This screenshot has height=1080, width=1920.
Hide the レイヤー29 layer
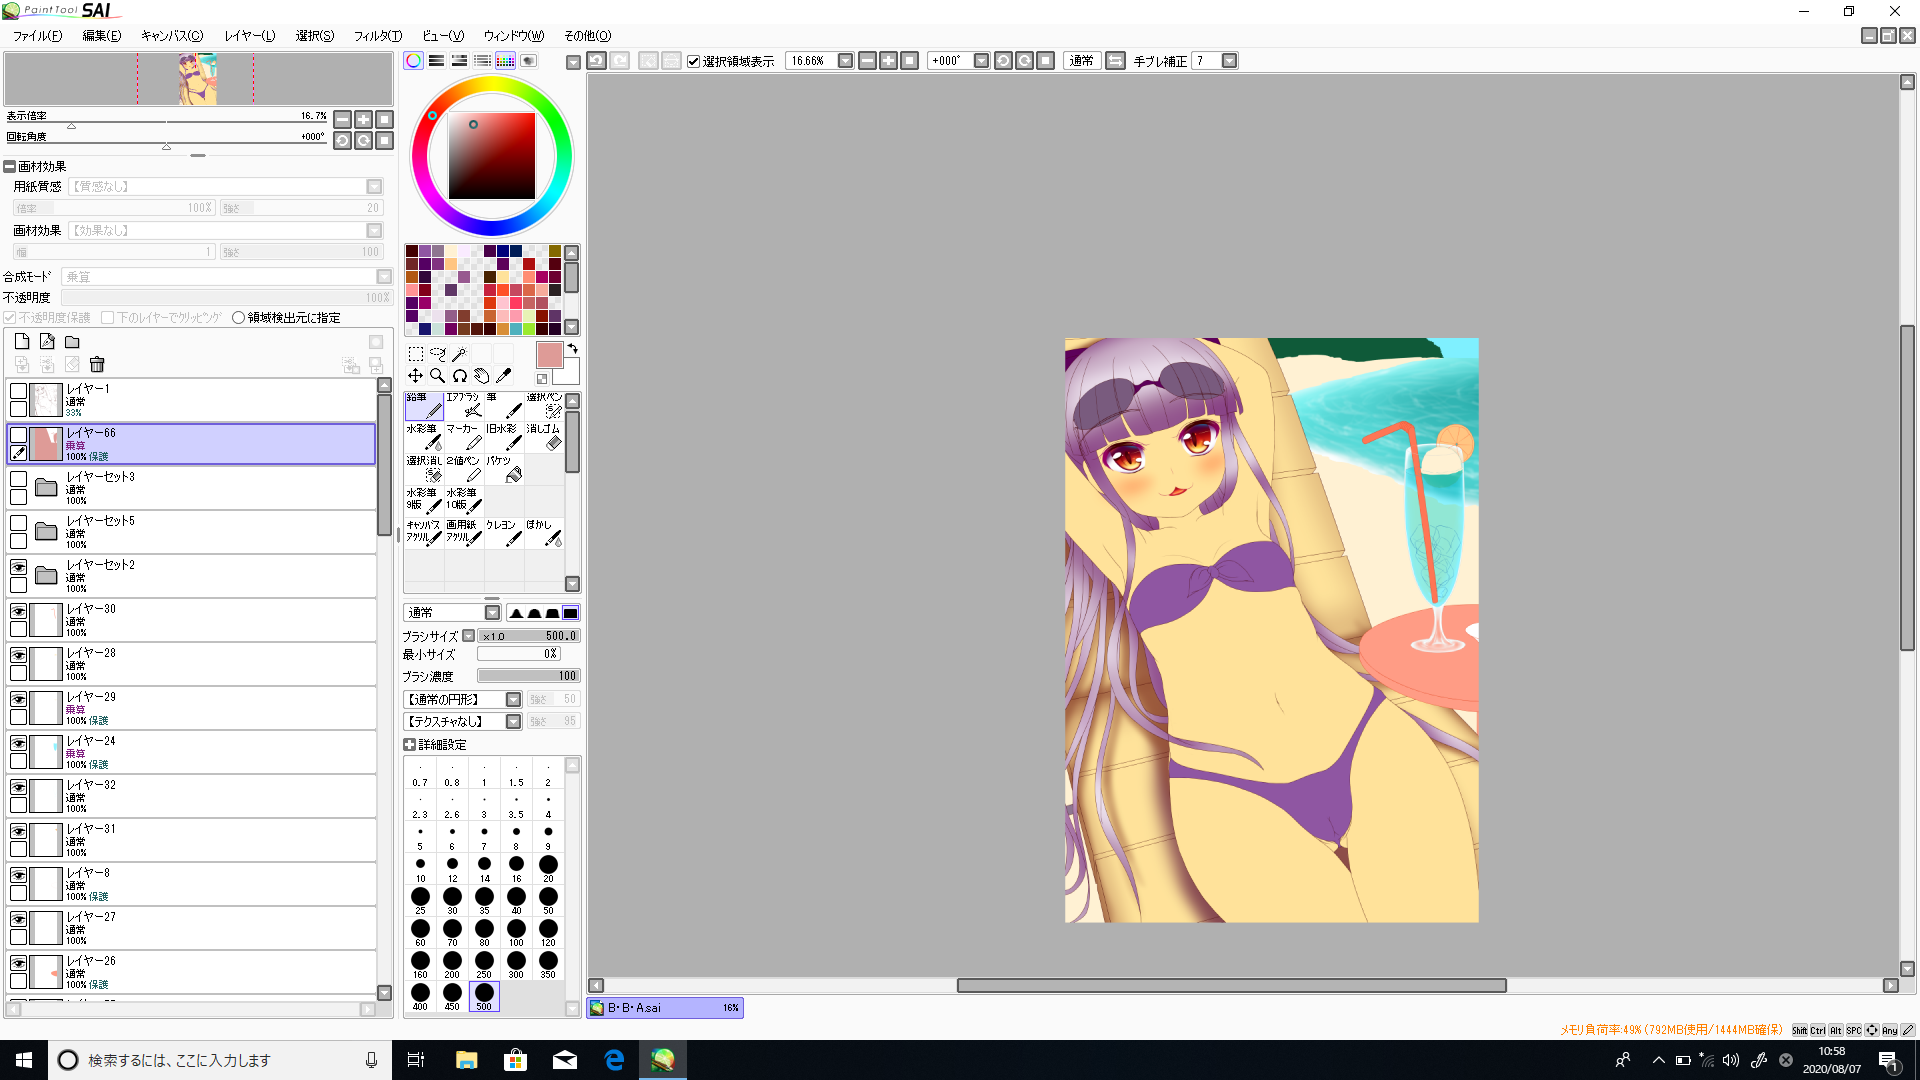tap(18, 699)
